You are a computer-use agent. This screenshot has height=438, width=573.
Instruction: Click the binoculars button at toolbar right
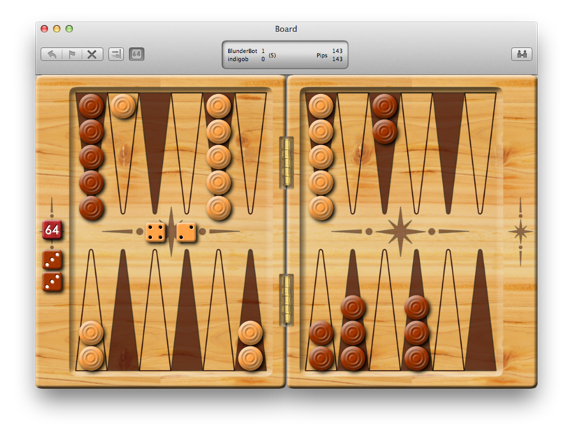(x=521, y=54)
